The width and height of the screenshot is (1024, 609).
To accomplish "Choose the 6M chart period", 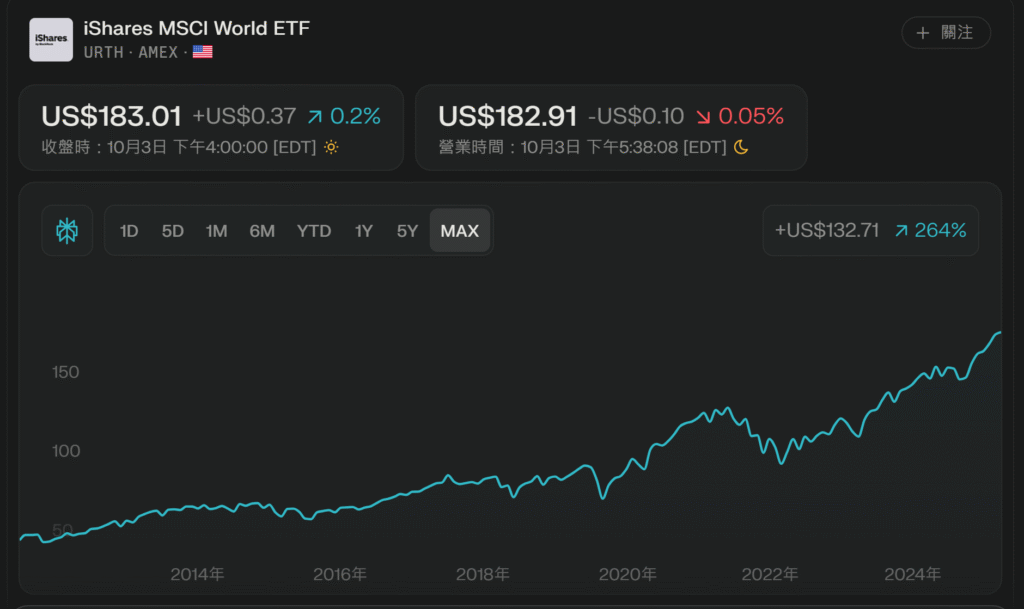I will [262, 231].
